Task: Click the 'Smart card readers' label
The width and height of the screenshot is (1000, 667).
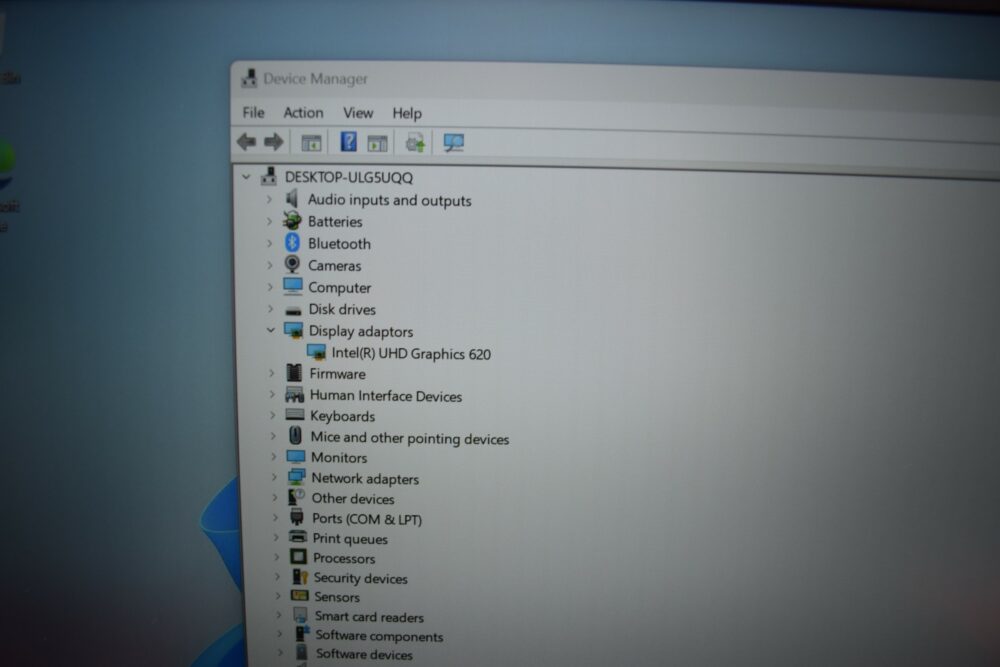Action: click(369, 617)
